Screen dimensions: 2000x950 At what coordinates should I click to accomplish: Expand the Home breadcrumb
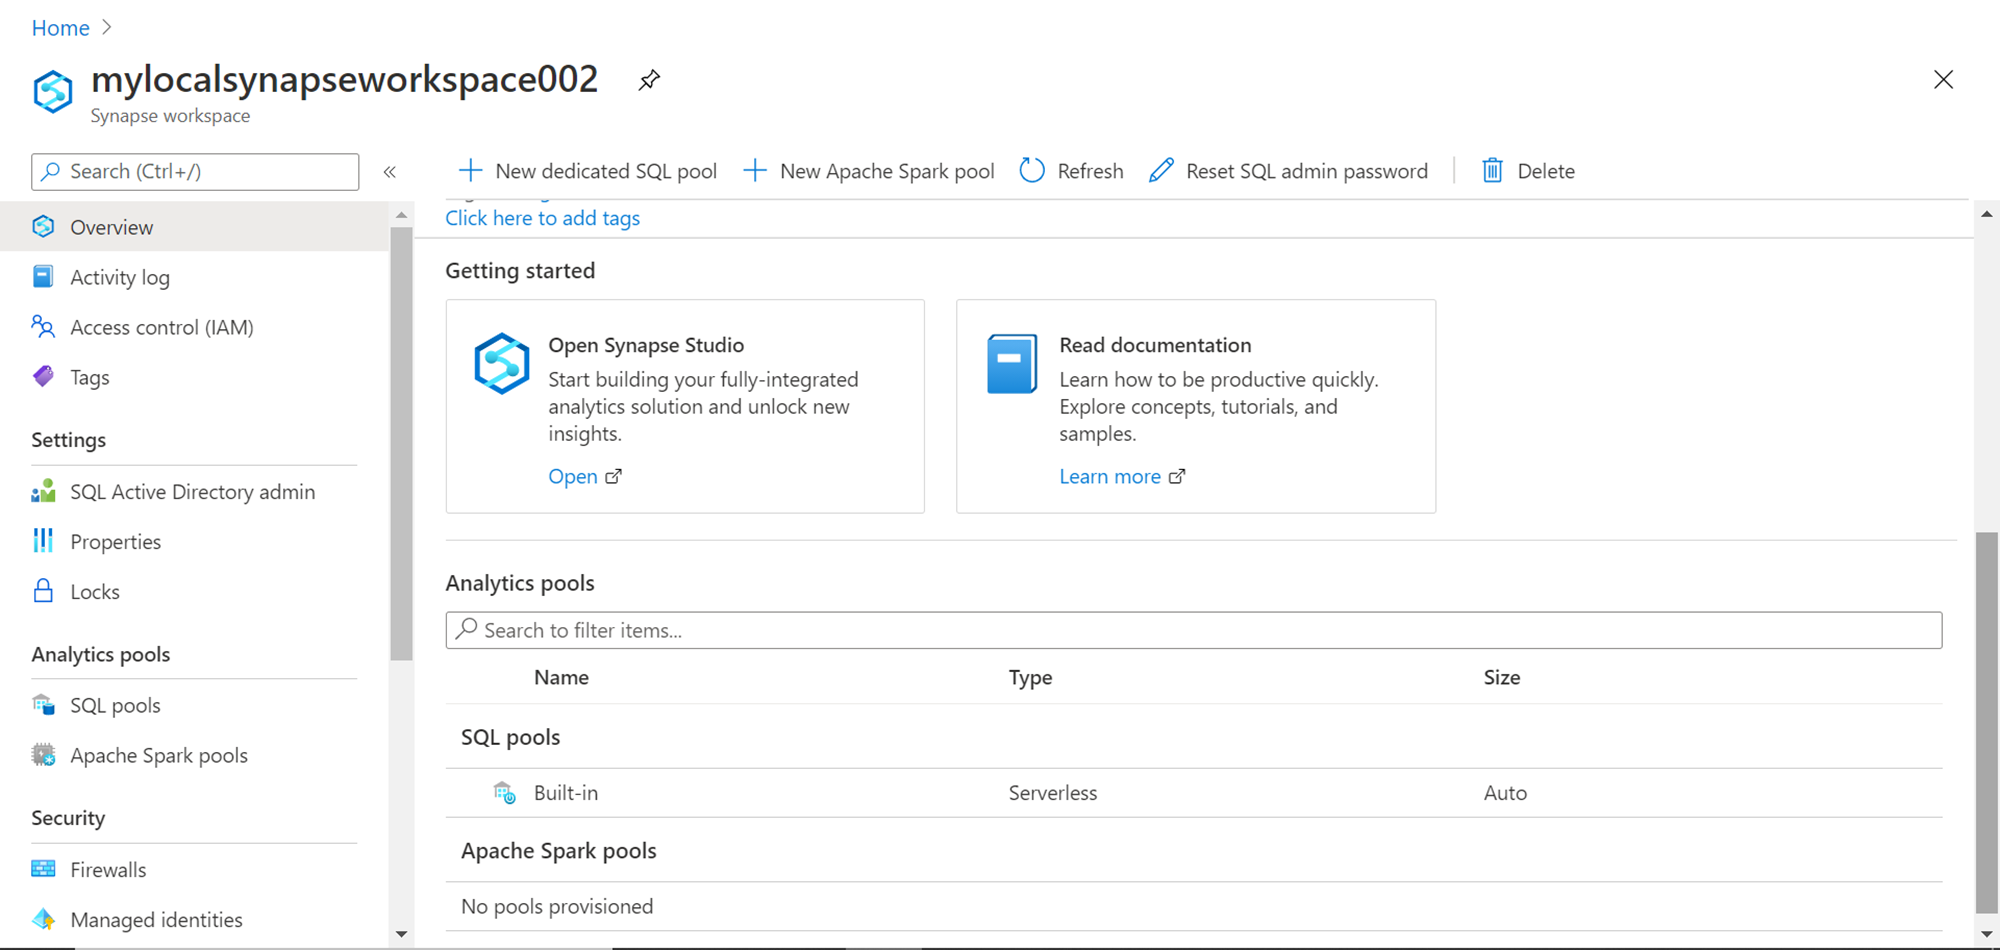tap(60, 27)
